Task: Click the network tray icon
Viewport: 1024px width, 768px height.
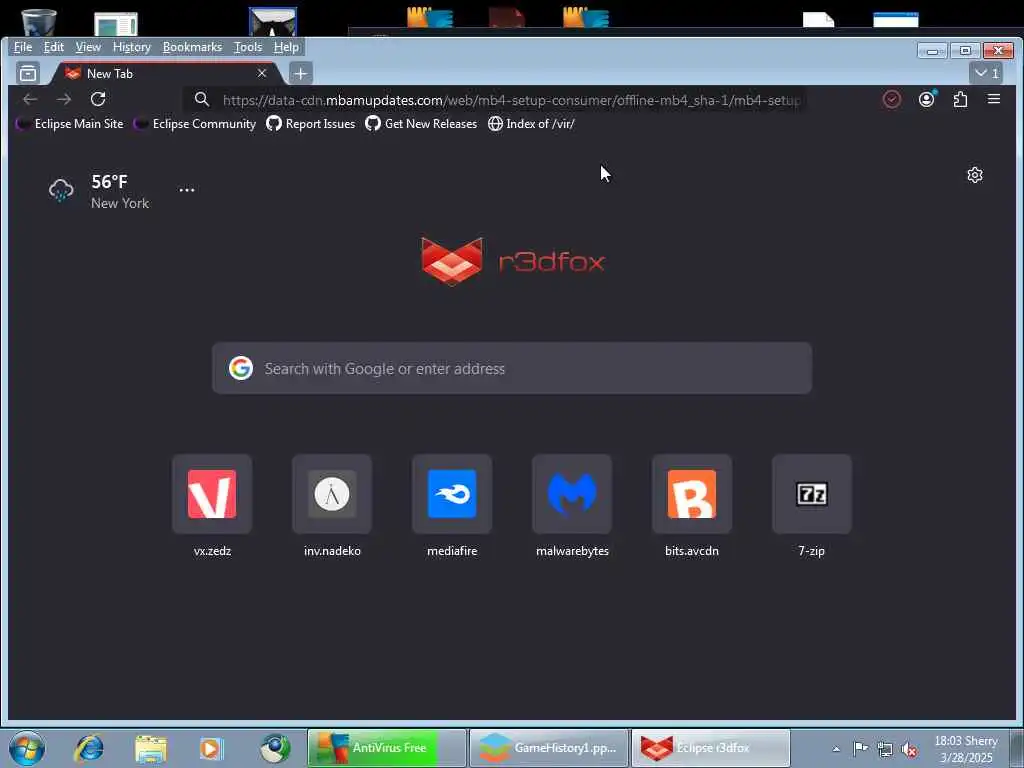Action: (x=885, y=749)
